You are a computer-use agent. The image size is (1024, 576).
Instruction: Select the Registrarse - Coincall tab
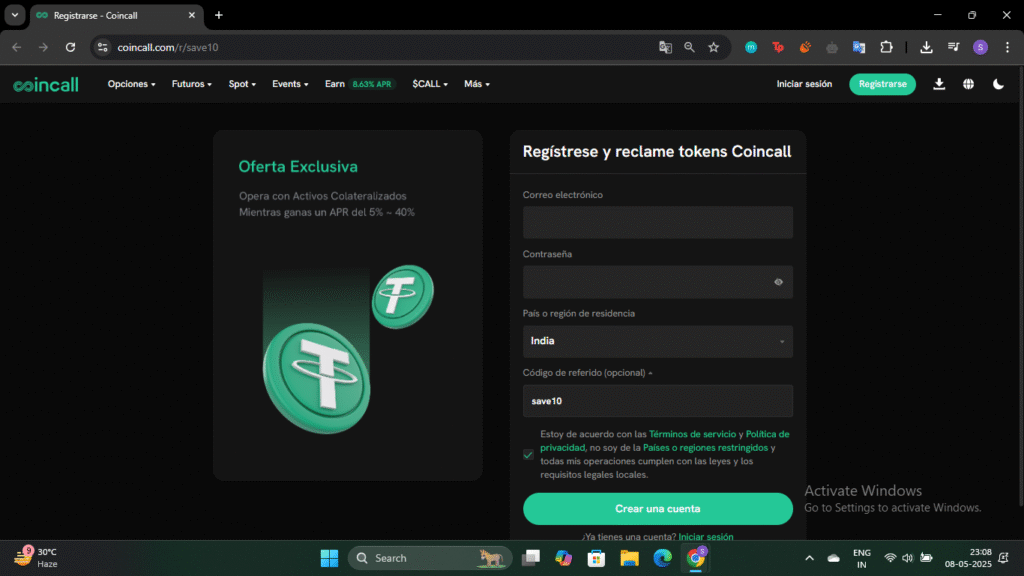[x=116, y=15]
